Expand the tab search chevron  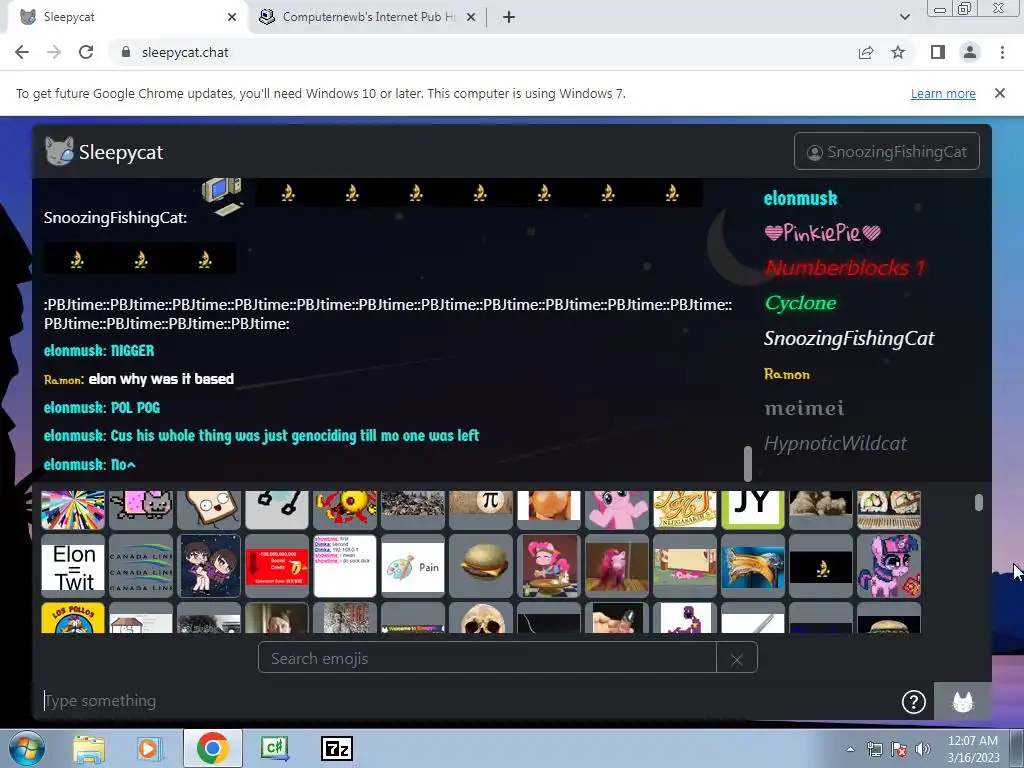[x=904, y=17]
